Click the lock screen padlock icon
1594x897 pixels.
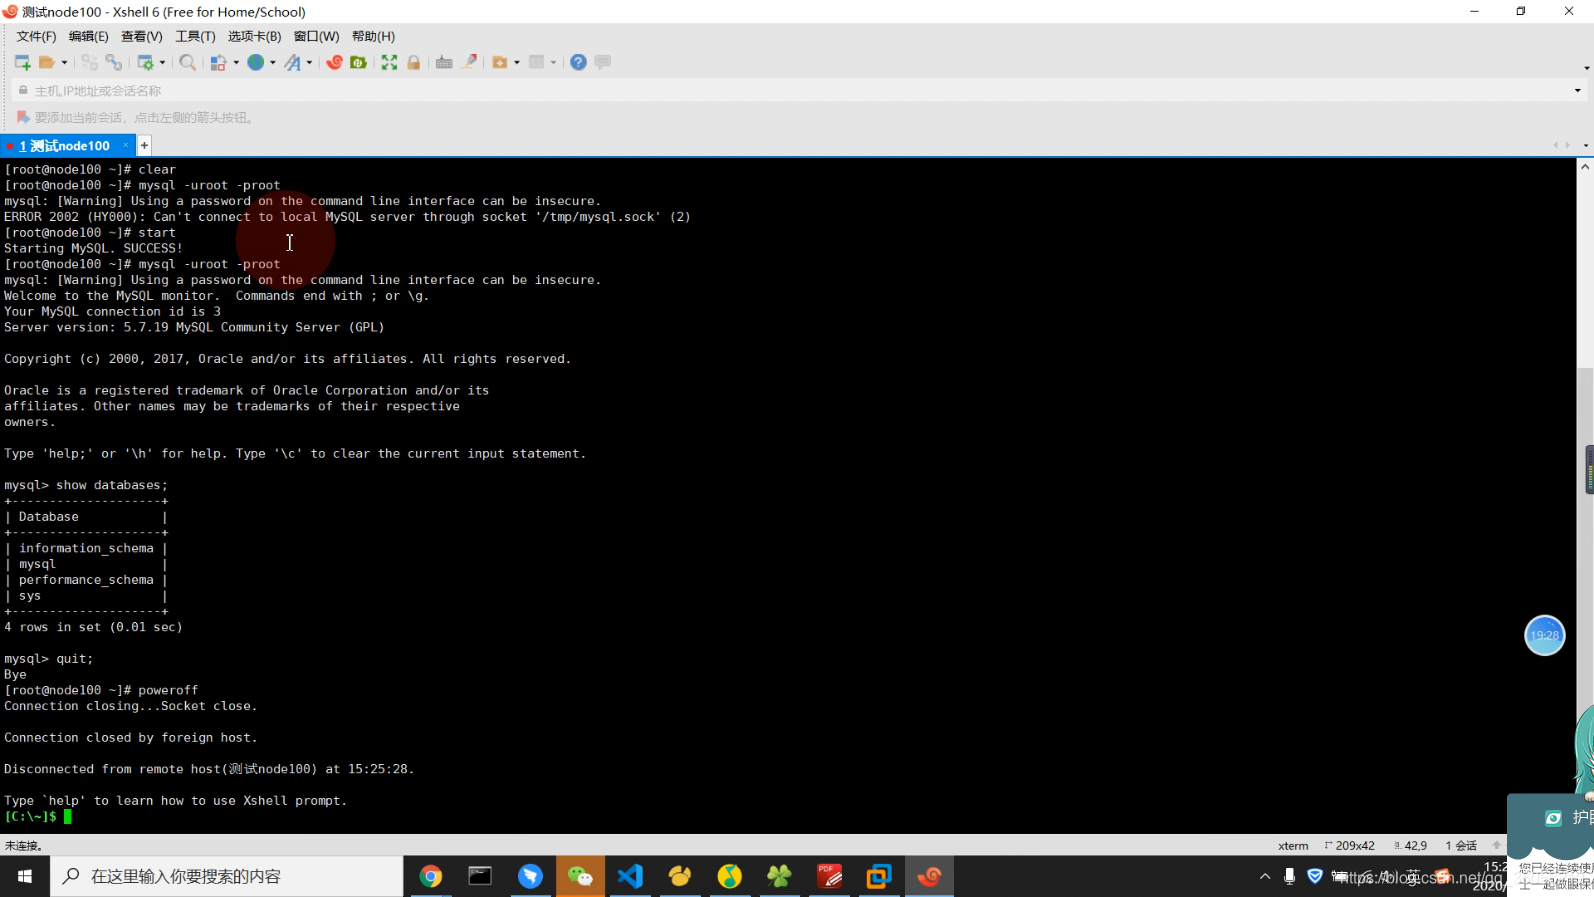[414, 62]
